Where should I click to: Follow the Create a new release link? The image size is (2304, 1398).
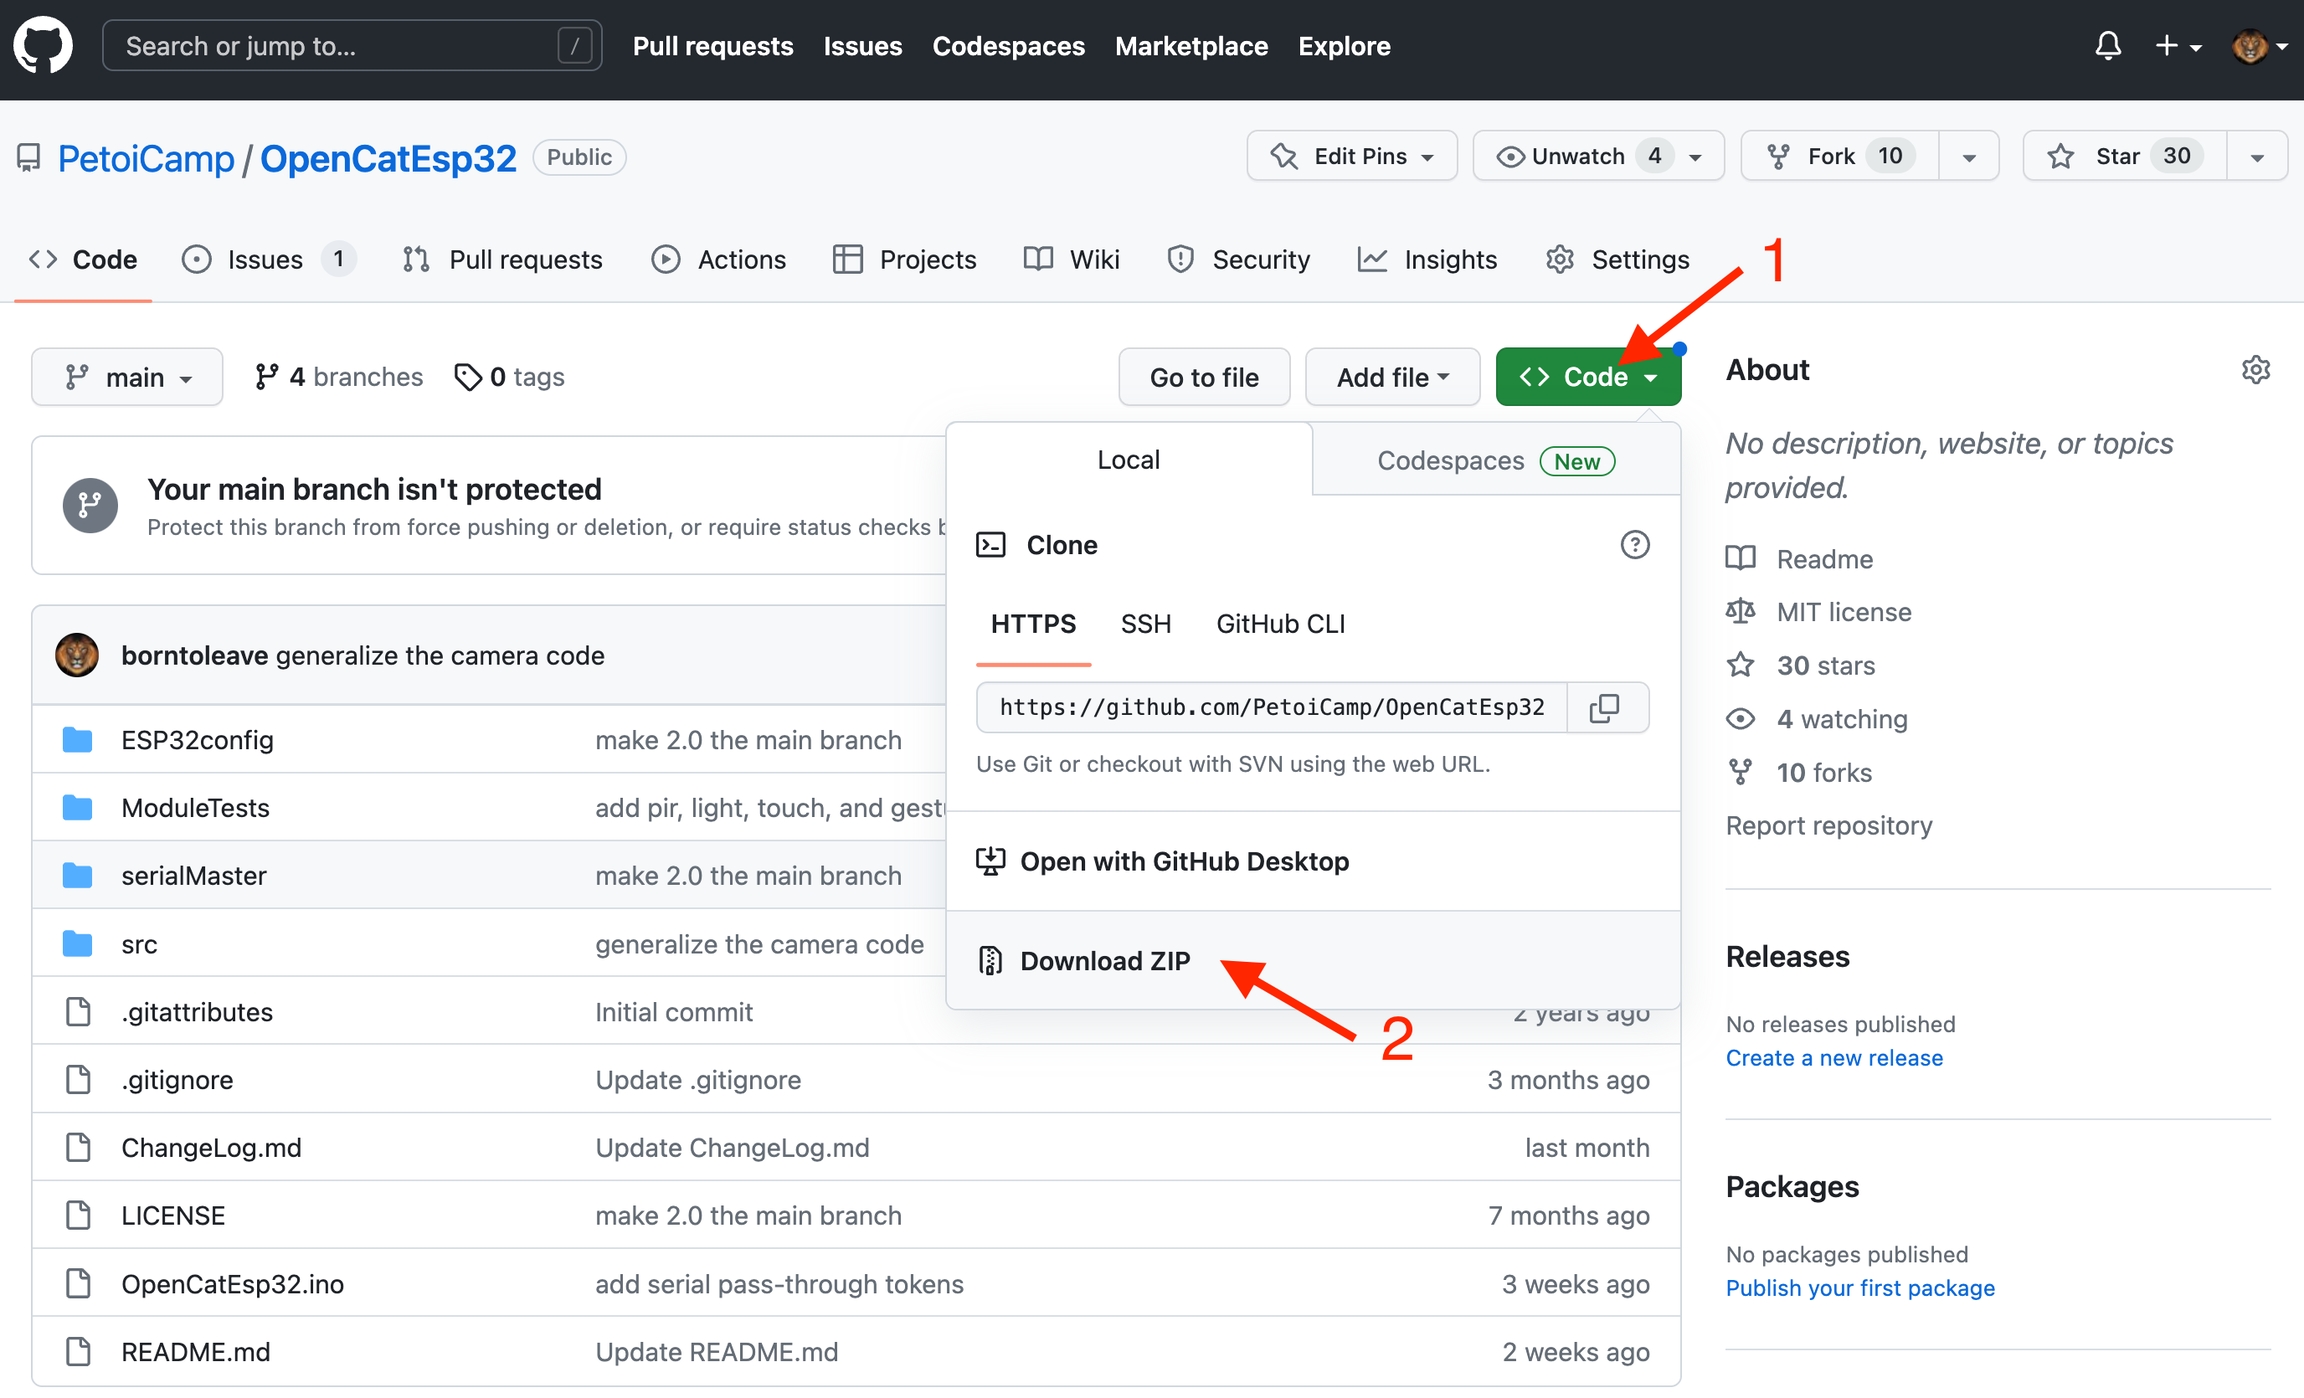pyautogui.click(x=1833, y=1058)
